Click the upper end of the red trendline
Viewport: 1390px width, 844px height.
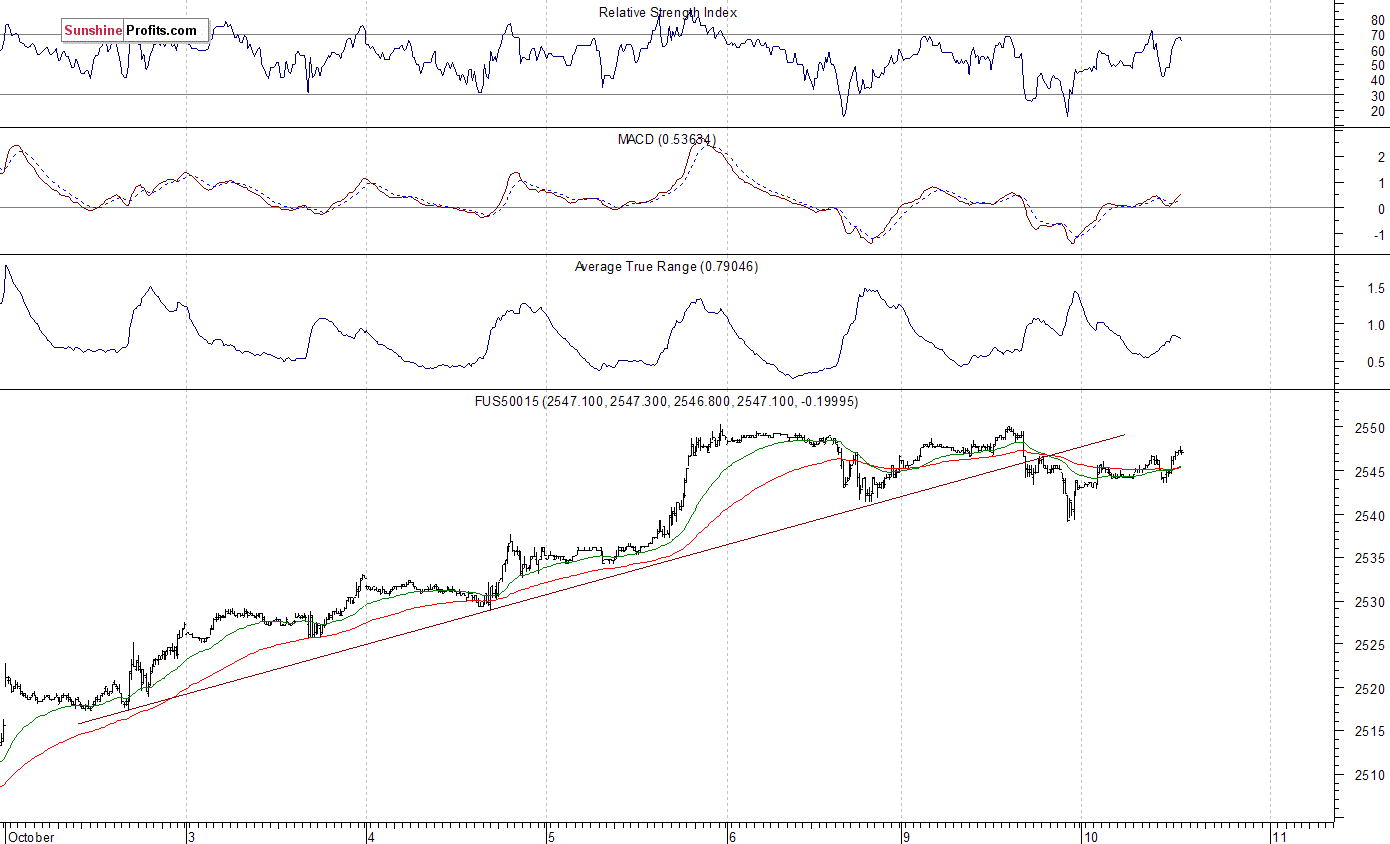pyautogui.click(x=1124, y=434)
